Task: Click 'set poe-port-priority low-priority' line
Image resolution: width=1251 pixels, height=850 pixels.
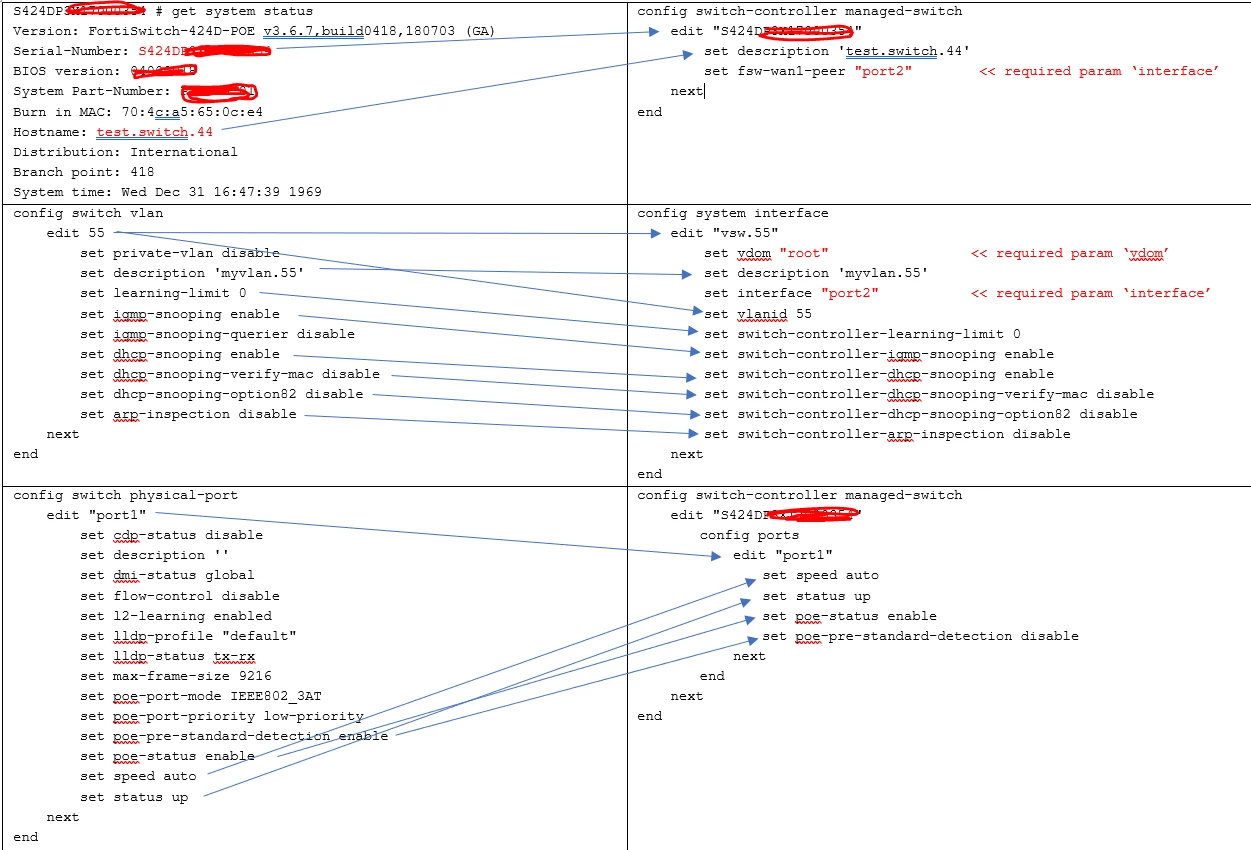Action: coord(222,716)
